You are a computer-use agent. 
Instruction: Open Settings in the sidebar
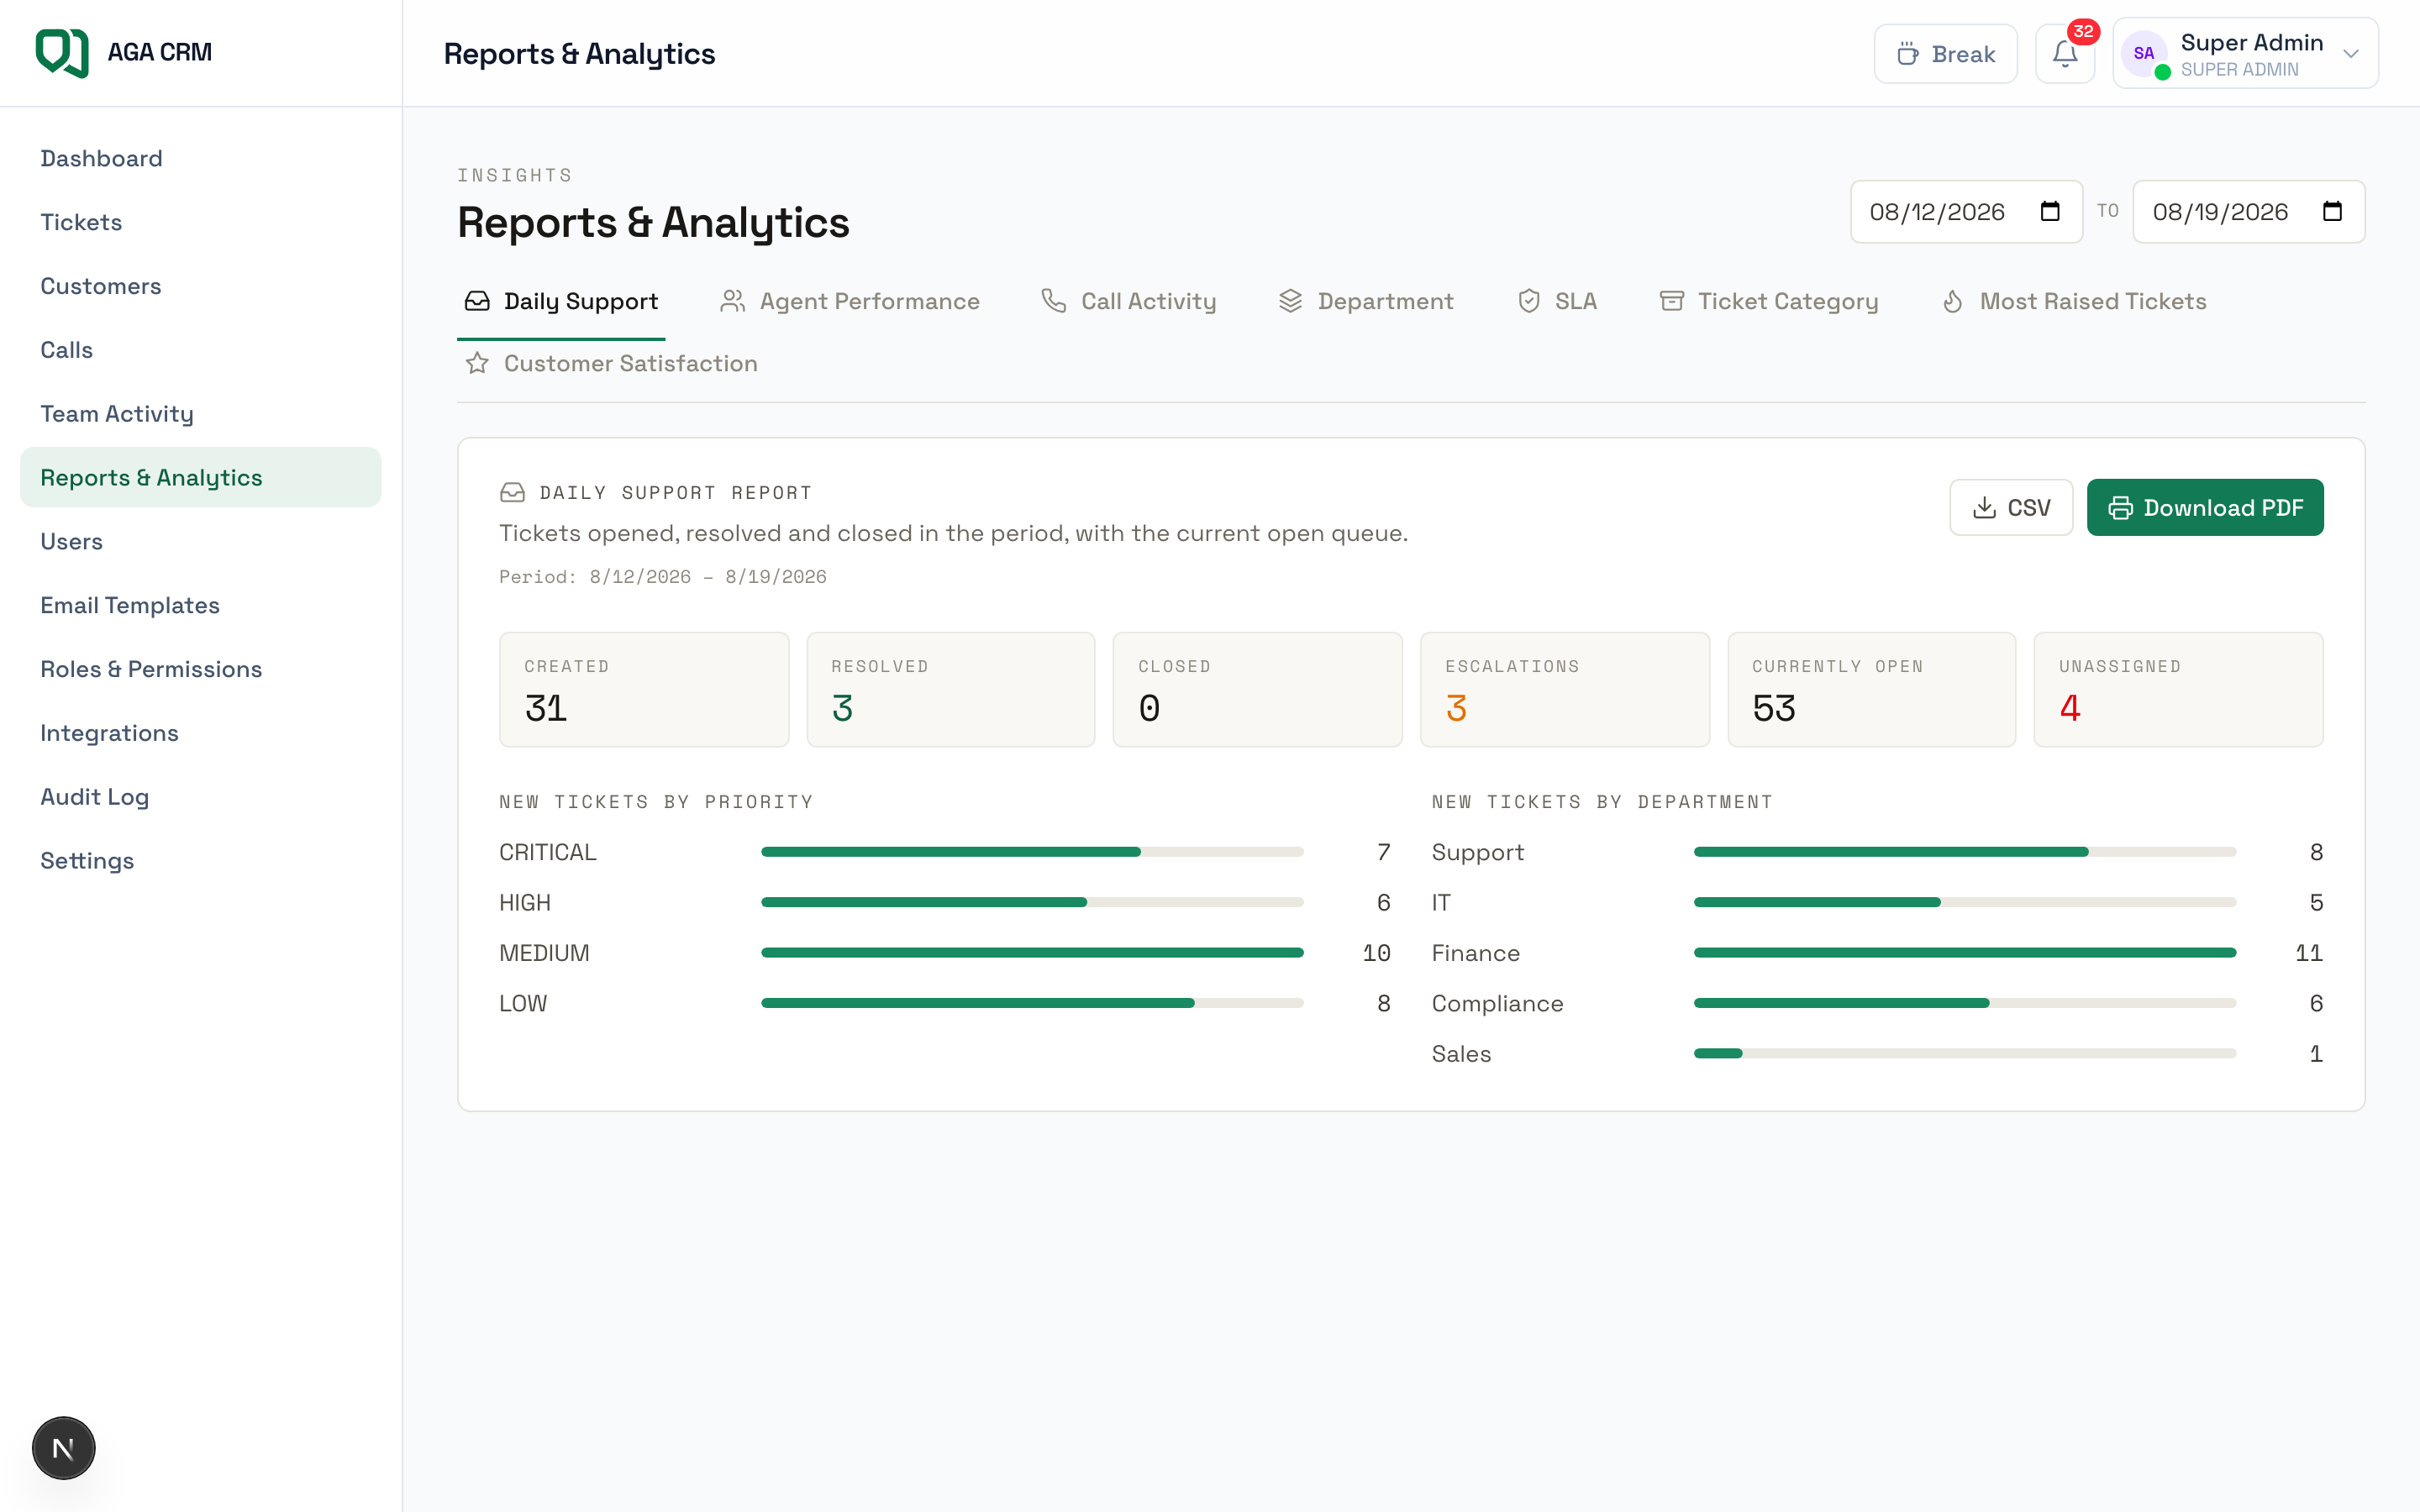(x=200, y=861)
